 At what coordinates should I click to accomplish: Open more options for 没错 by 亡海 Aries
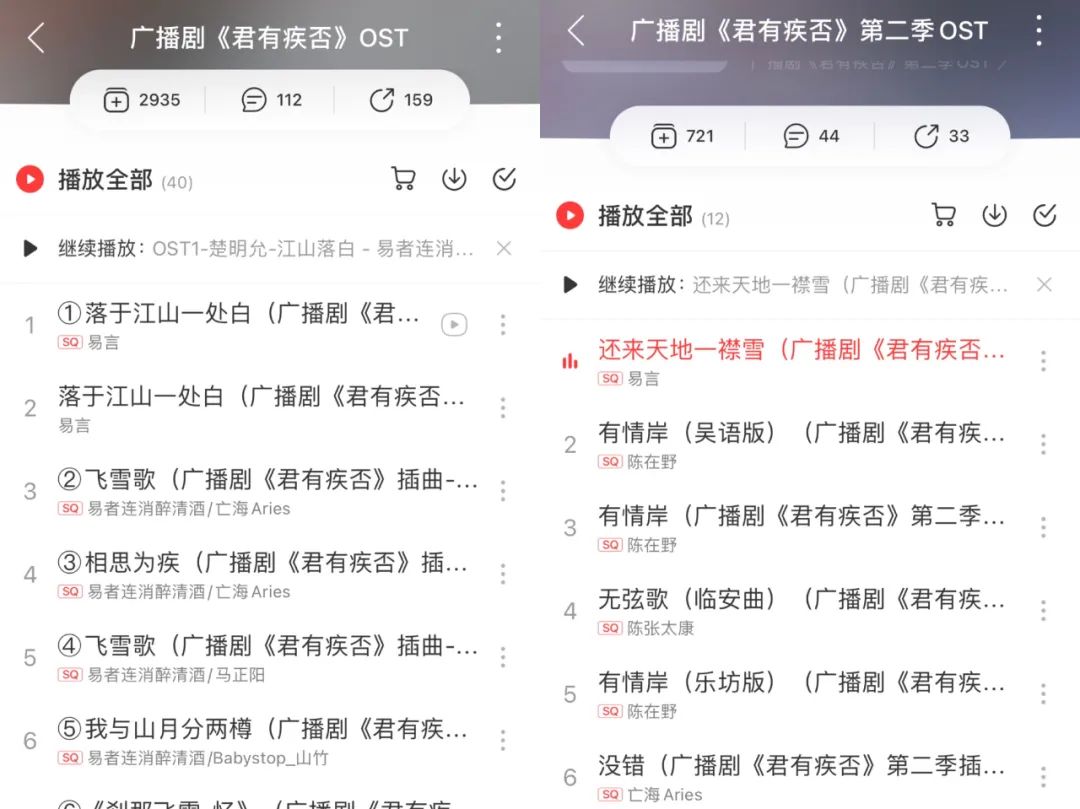[x=1043, y=777]
